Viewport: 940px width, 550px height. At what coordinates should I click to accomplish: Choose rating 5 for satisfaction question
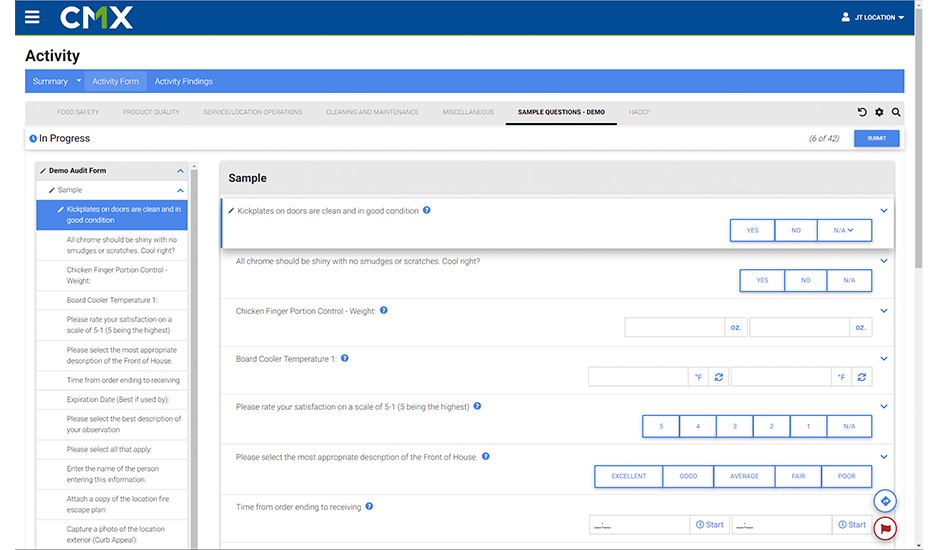[661, 426]
